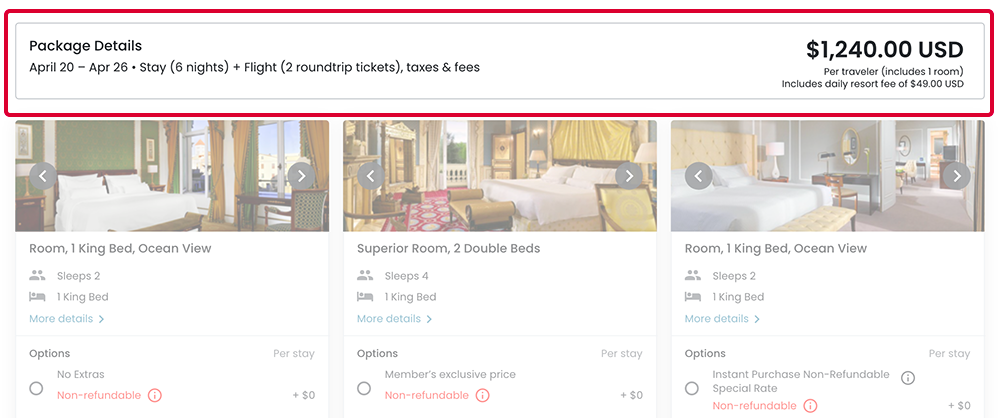Expand More details on third room card
The image size is (1000, 418).
(x=723, y=319)
